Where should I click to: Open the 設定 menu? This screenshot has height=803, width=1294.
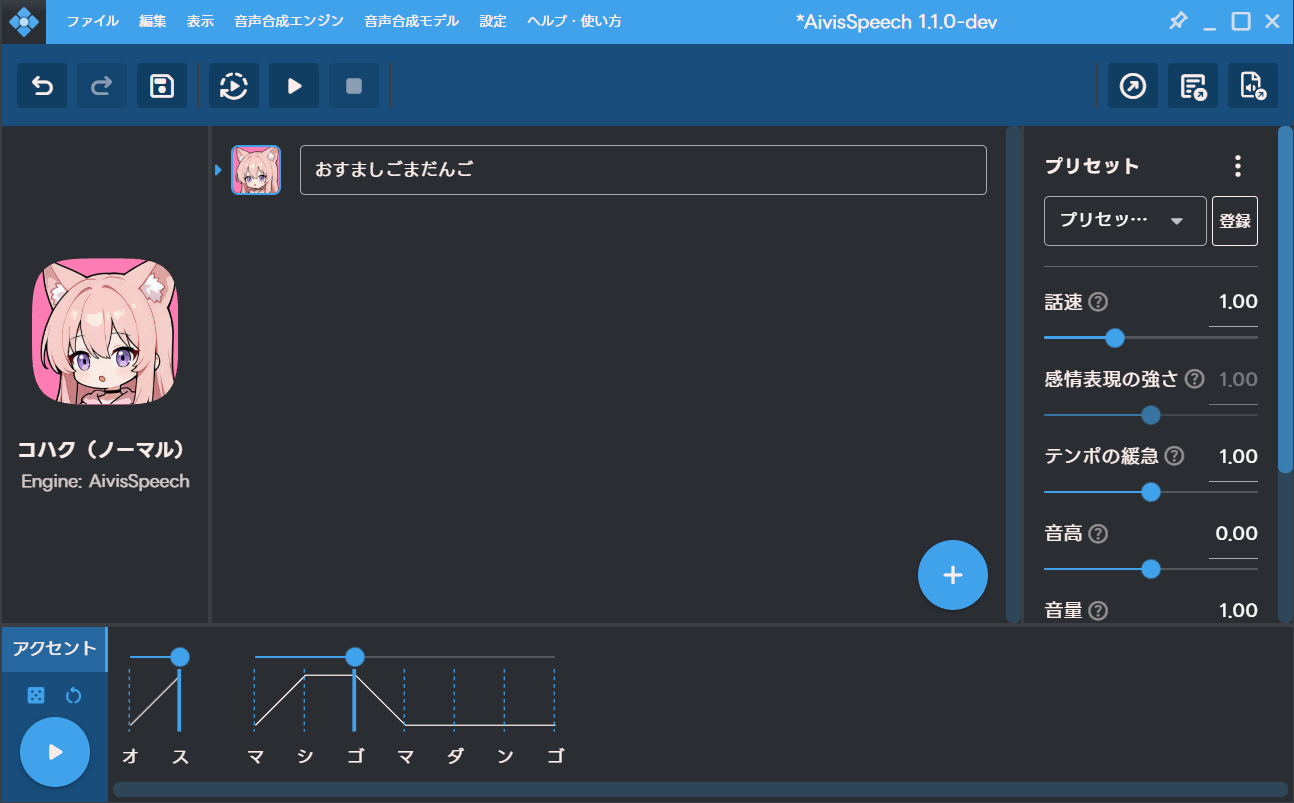(x=493, y=21)
